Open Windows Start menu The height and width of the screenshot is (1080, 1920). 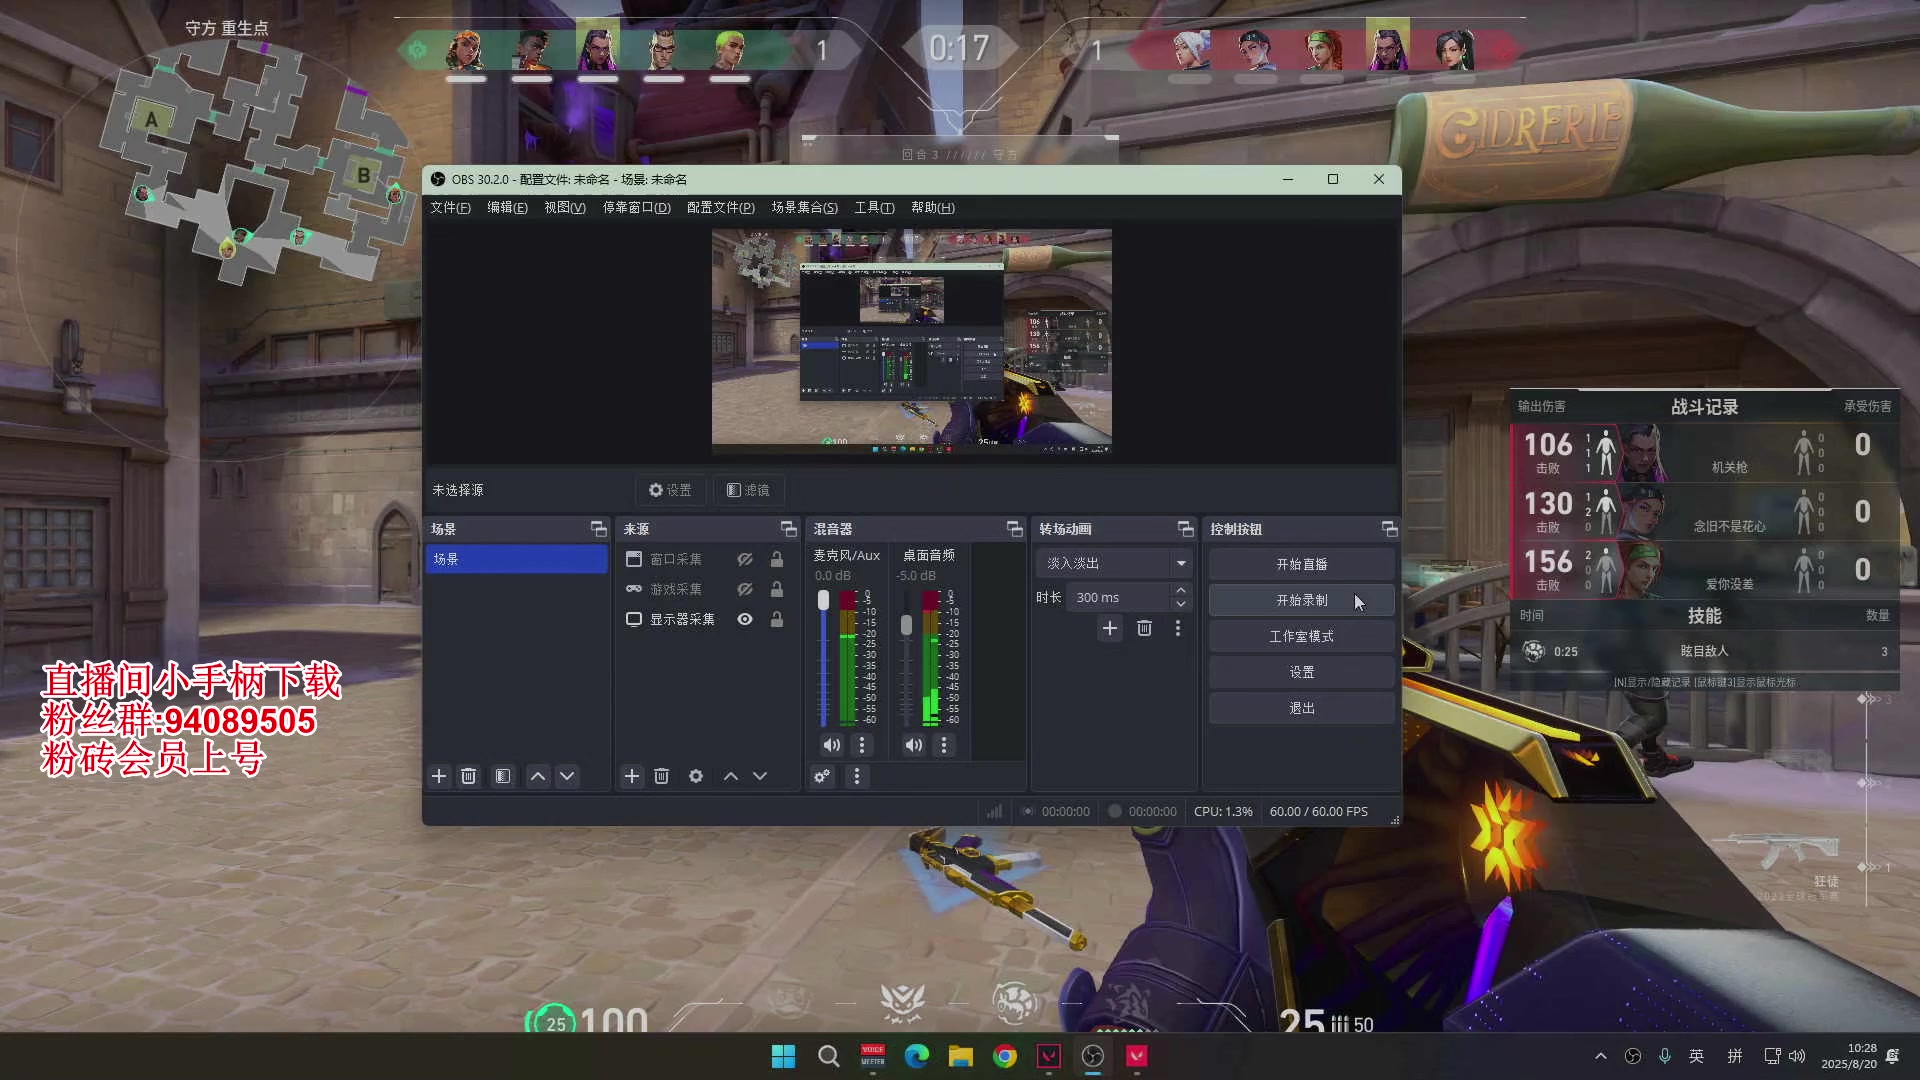coord(784,1056)
